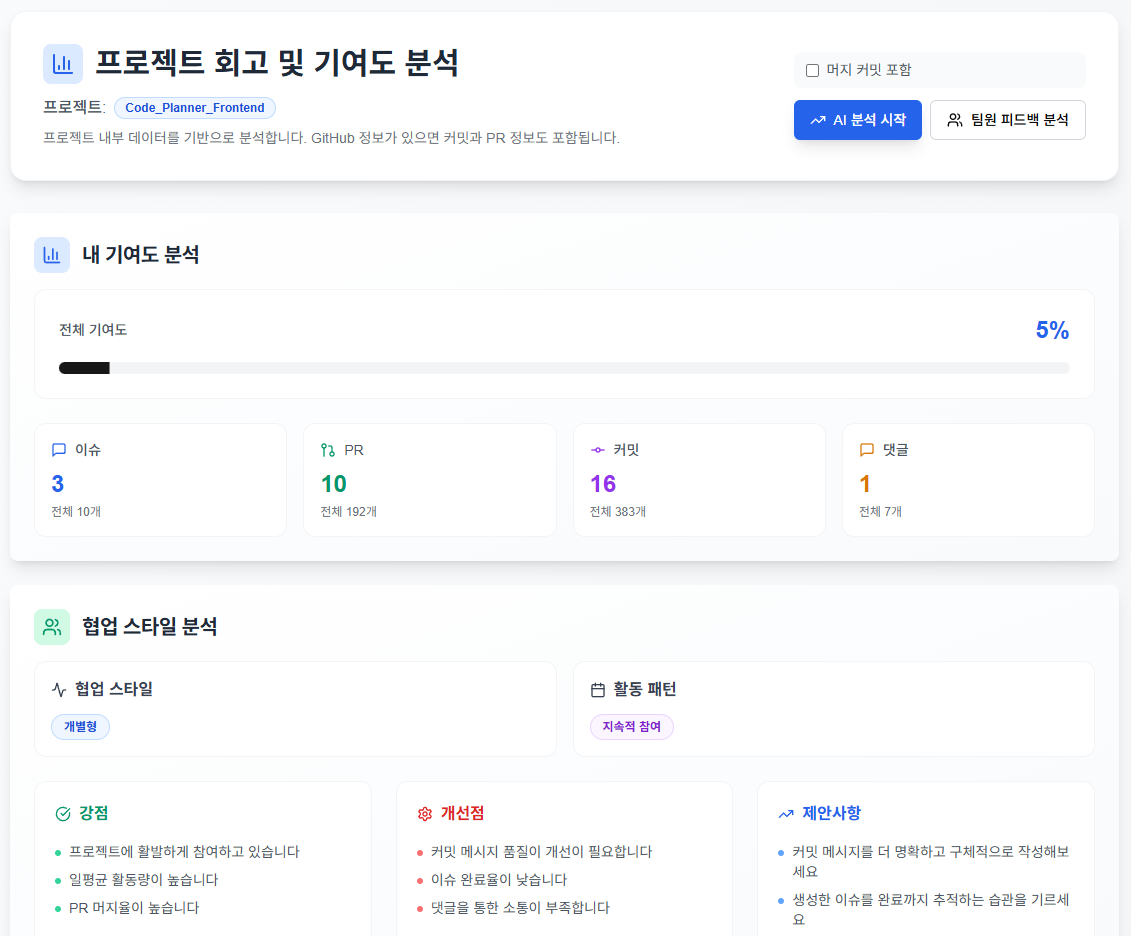Click the 개별형 collaboration style tag
Viewport: 1131px width, 936px height.
click(x=80, y=727)
